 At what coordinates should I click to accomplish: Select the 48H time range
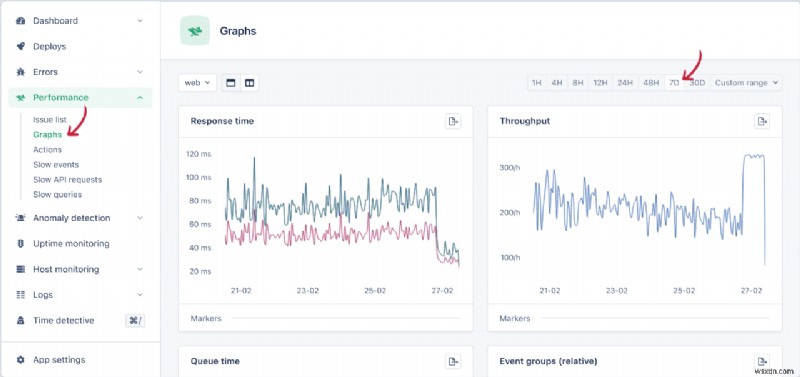pyautogui.click(x=651, y=83)
